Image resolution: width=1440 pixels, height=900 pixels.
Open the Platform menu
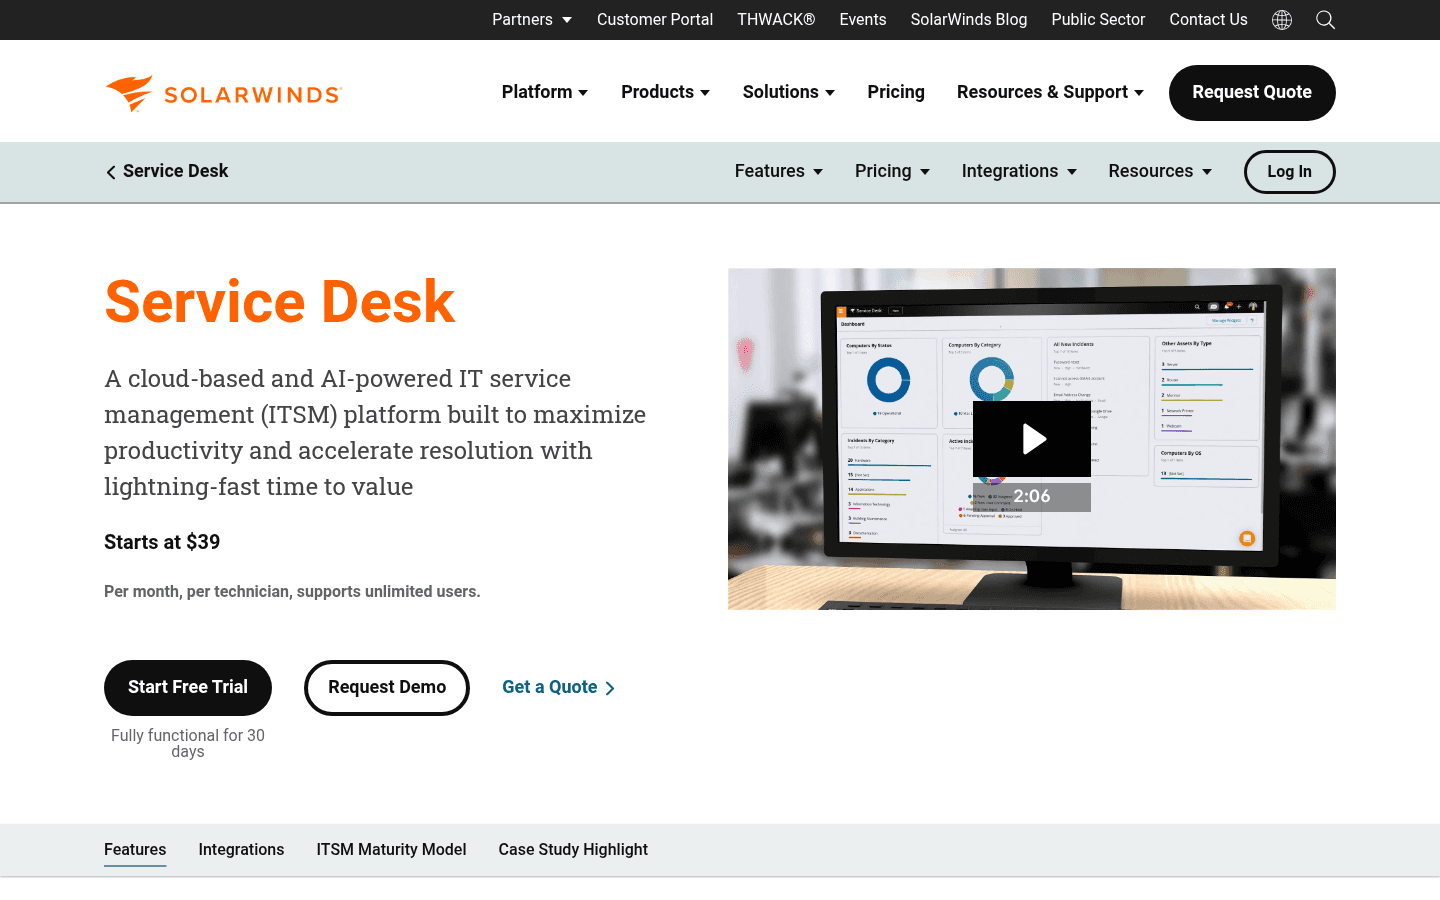point(545,92)
